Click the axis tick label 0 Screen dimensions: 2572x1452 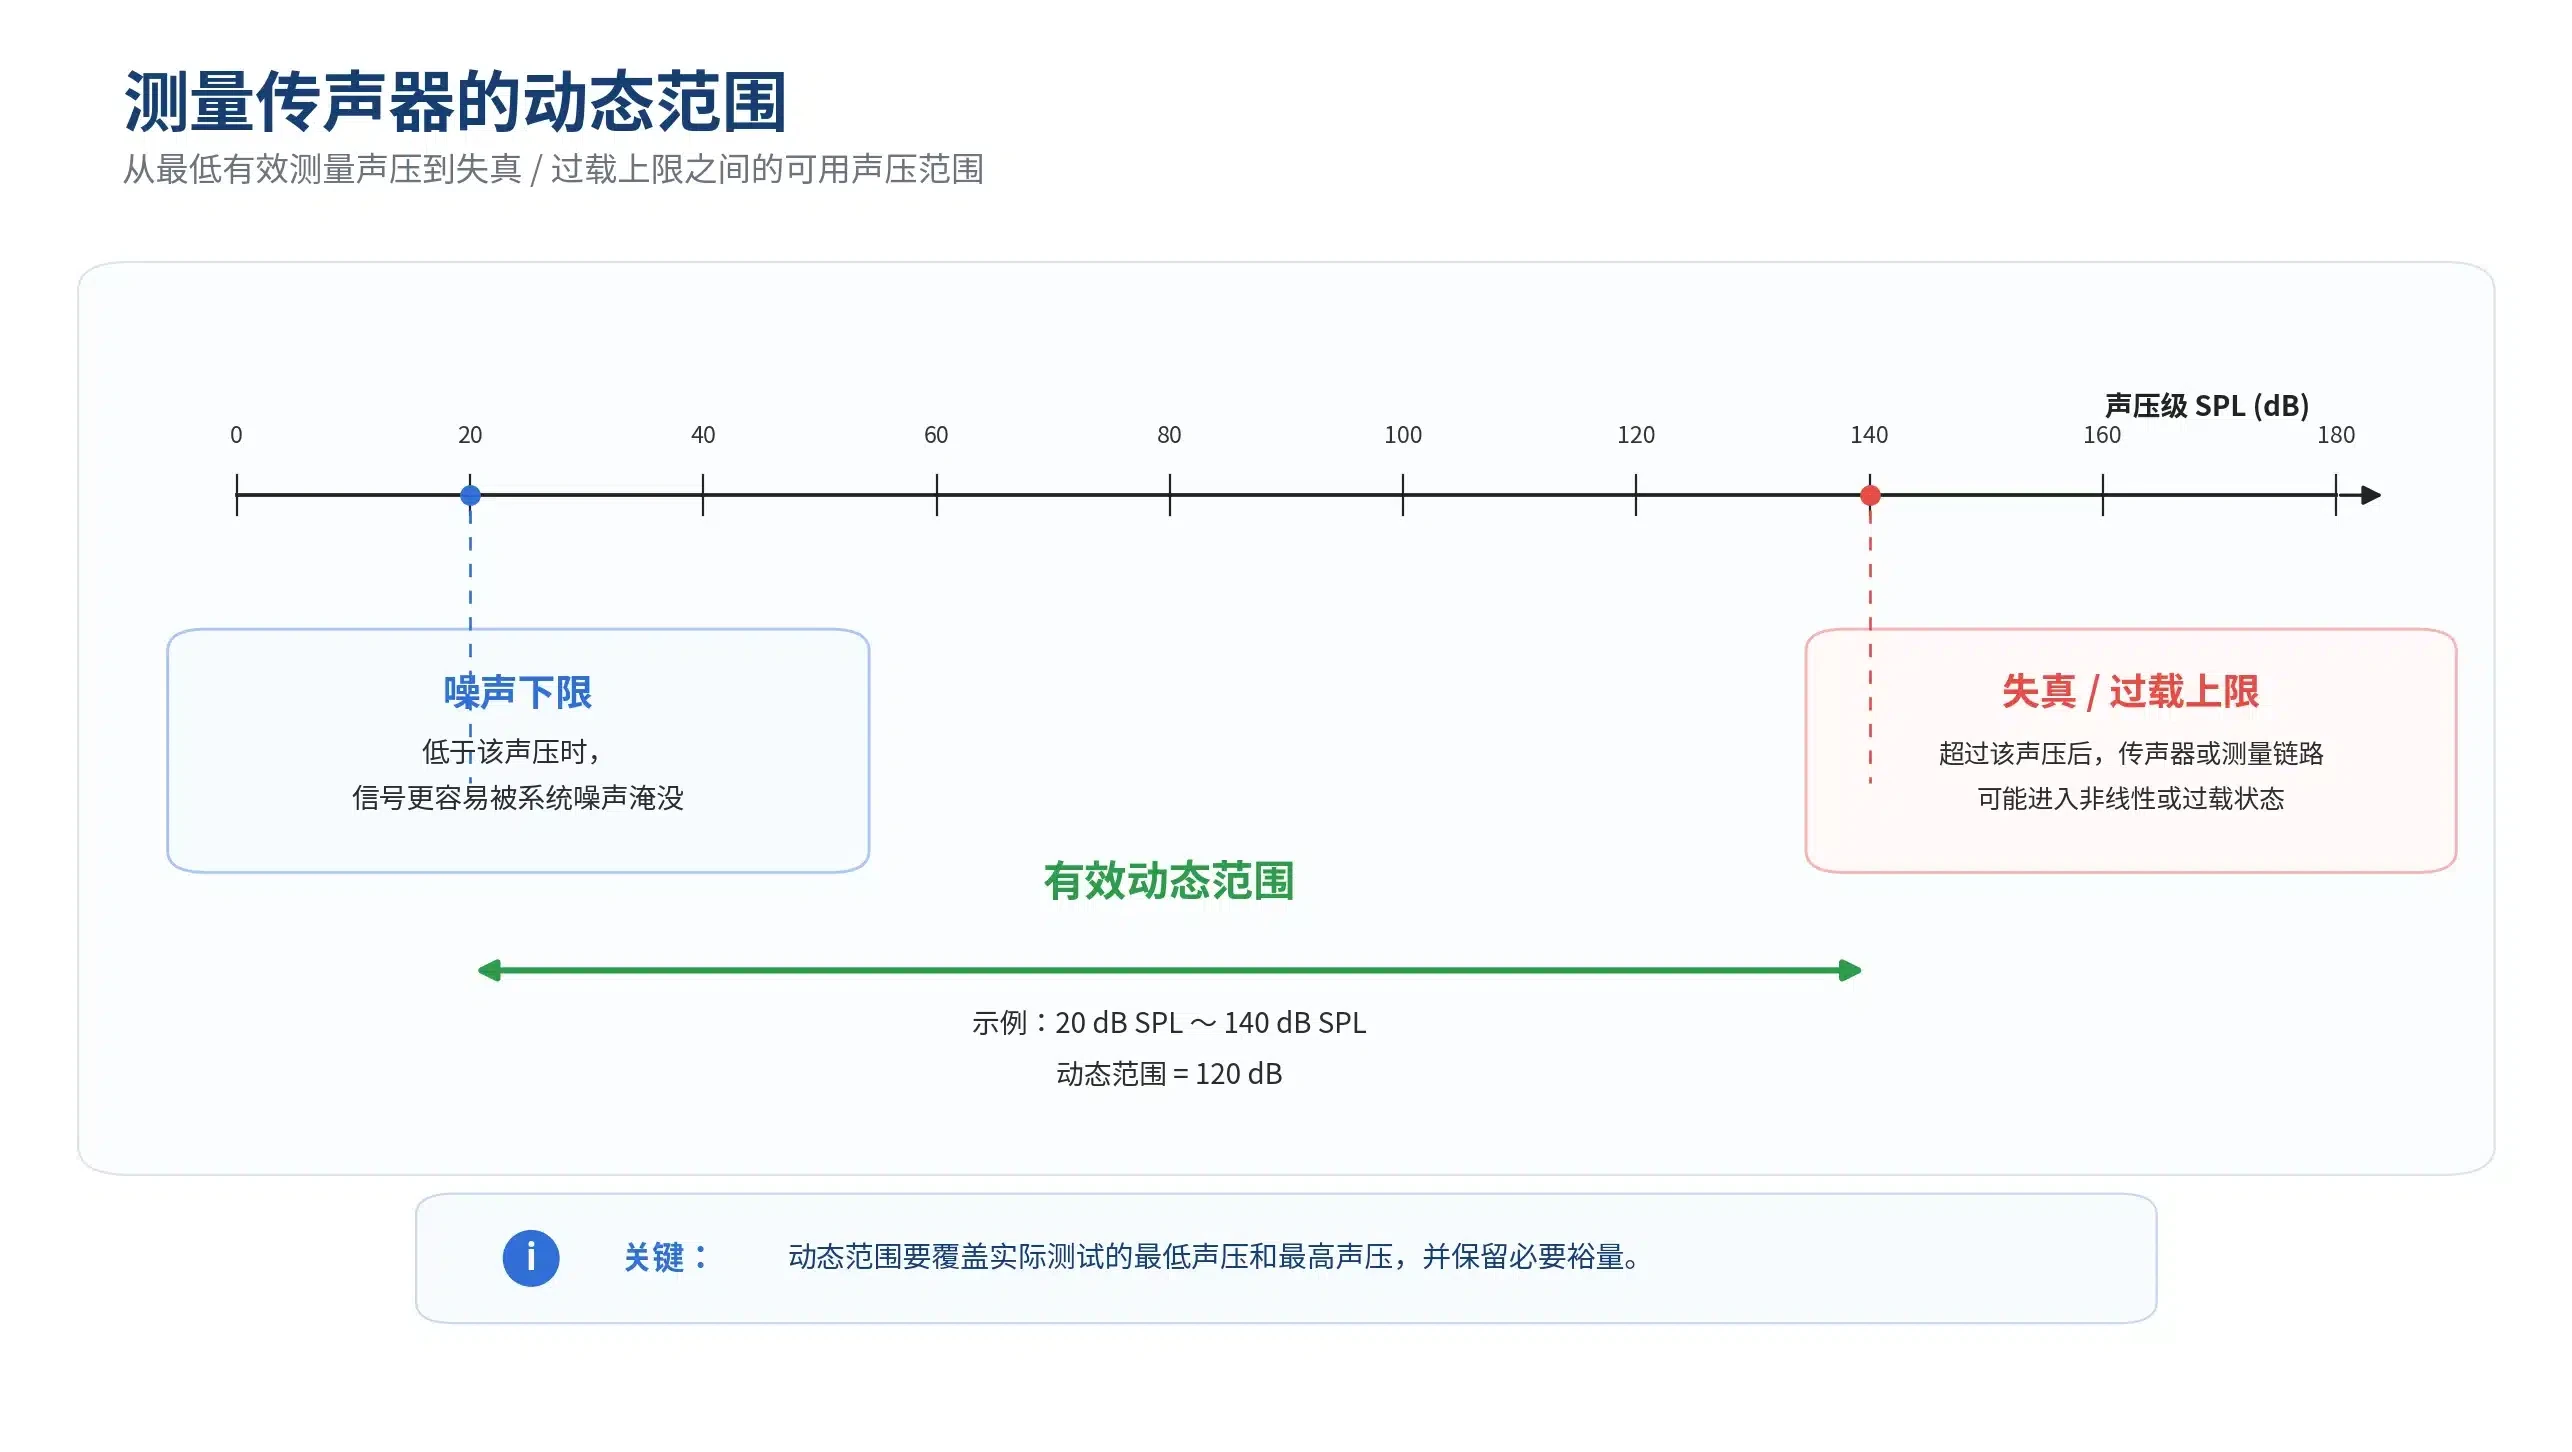point(236,435)
